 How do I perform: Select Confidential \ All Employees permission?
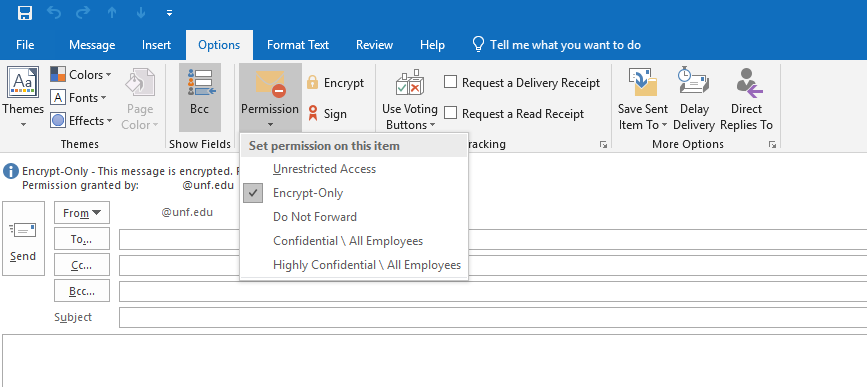click(x=354, y=241)
